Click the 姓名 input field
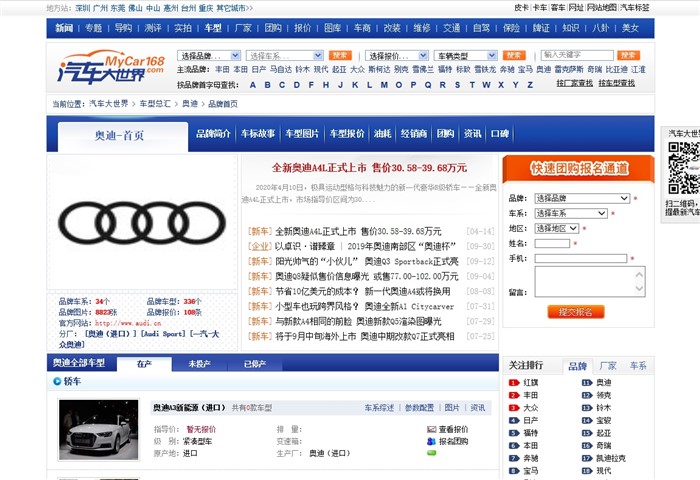This screenshot has height=480, width=700. (x=552, y=243)
